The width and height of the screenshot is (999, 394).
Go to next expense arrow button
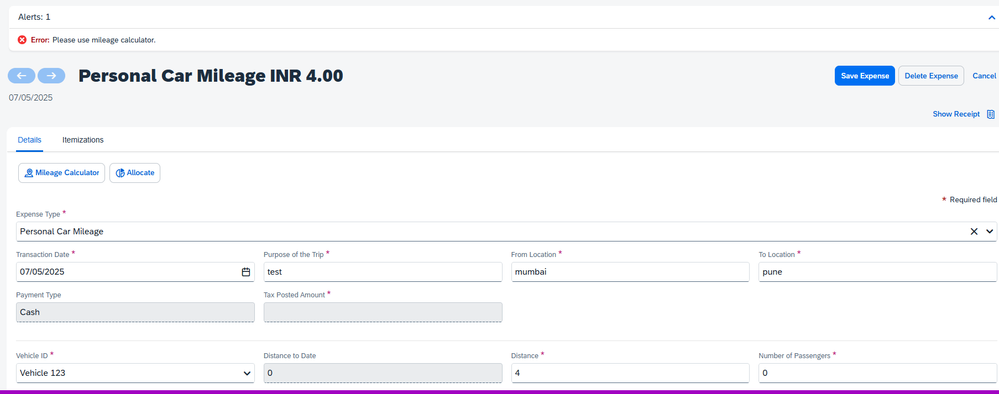52,76
